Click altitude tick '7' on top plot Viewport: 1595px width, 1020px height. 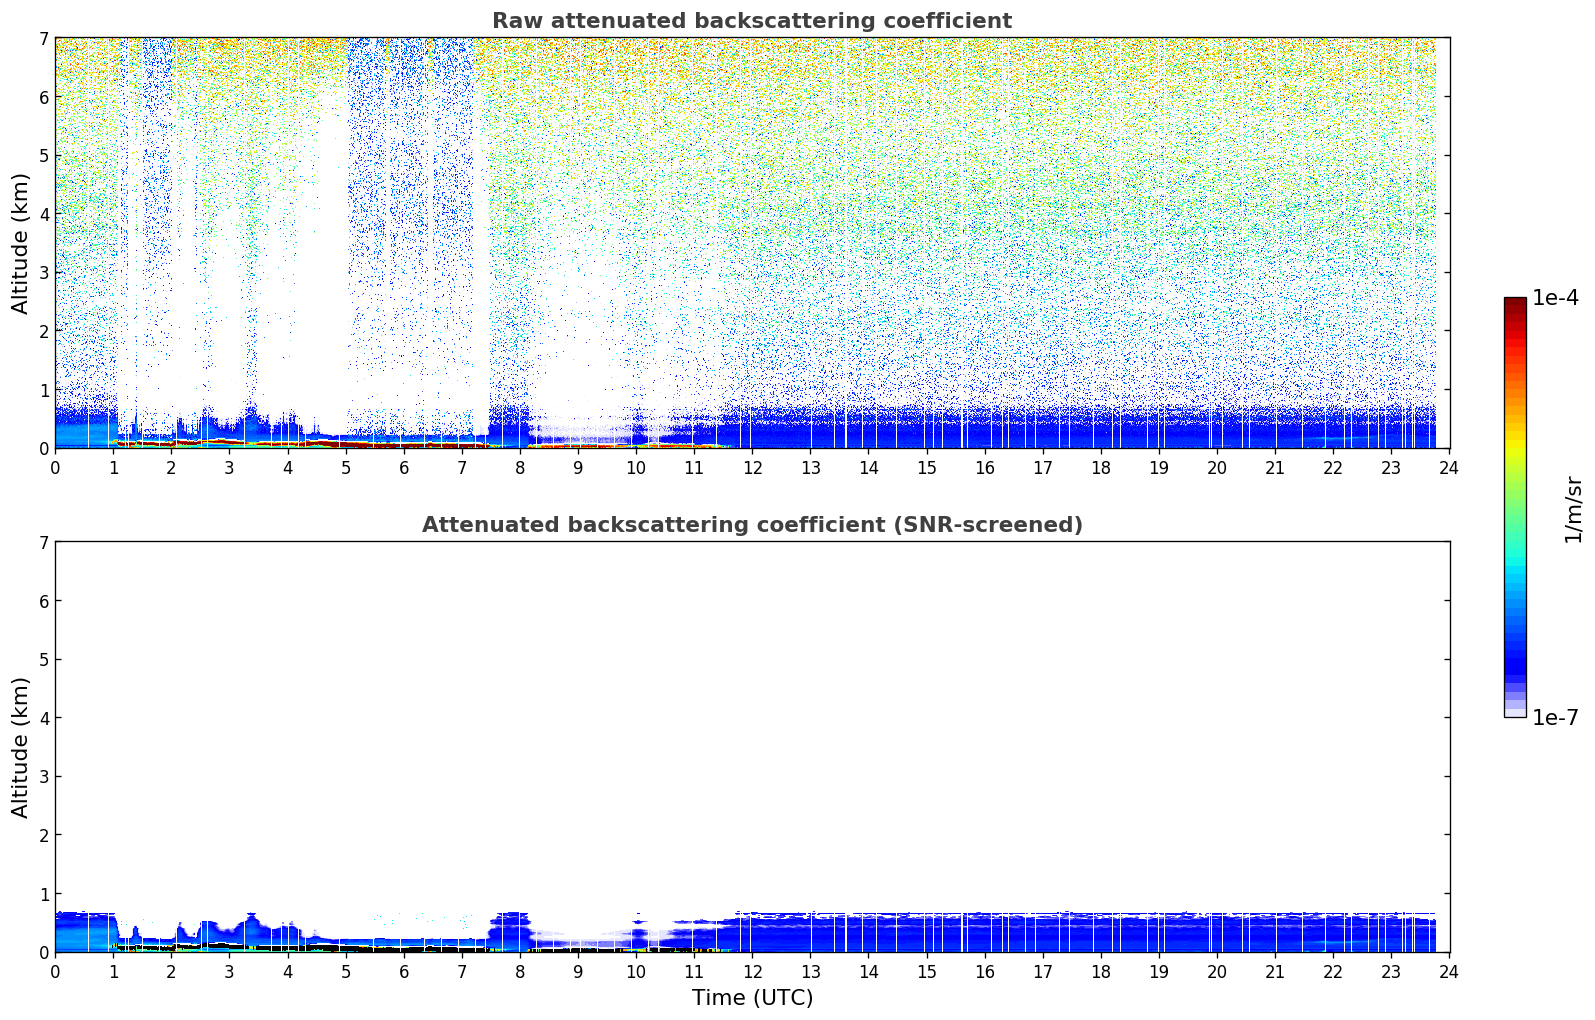pos(43,38)
